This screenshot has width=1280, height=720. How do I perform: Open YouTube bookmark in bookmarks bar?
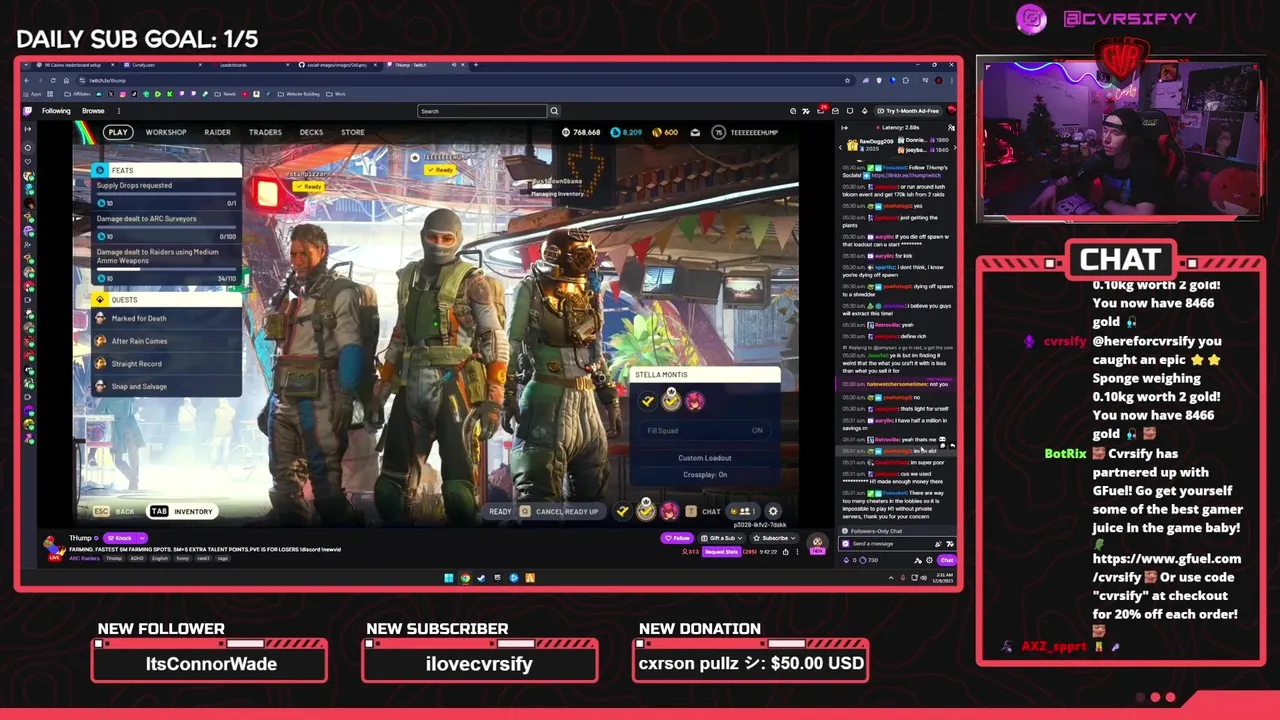coord(245,94)
